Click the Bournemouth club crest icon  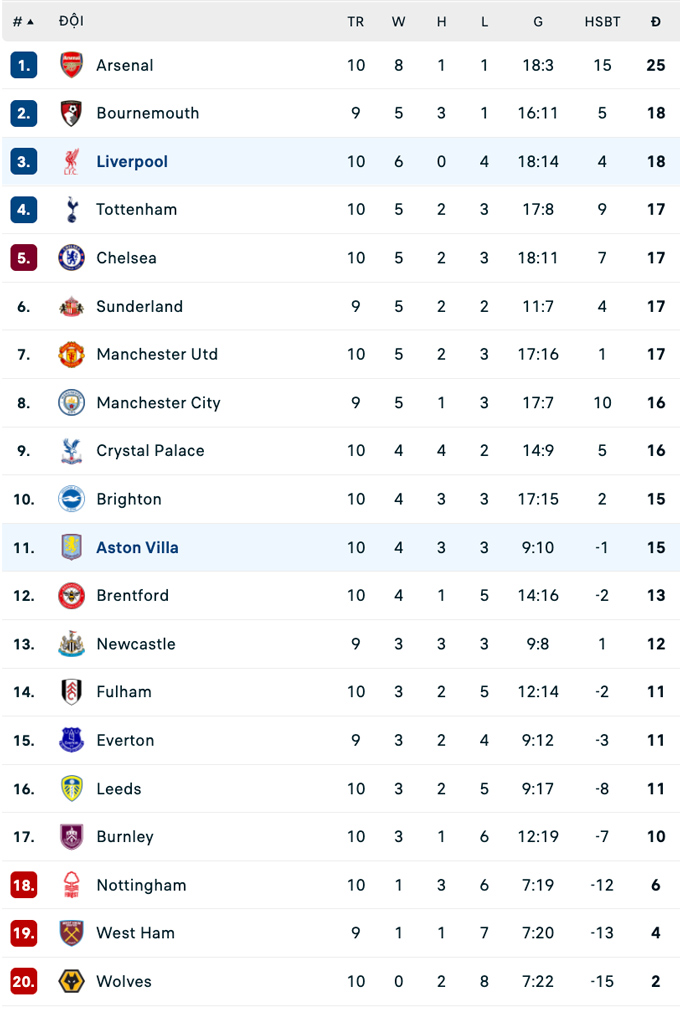71,113
